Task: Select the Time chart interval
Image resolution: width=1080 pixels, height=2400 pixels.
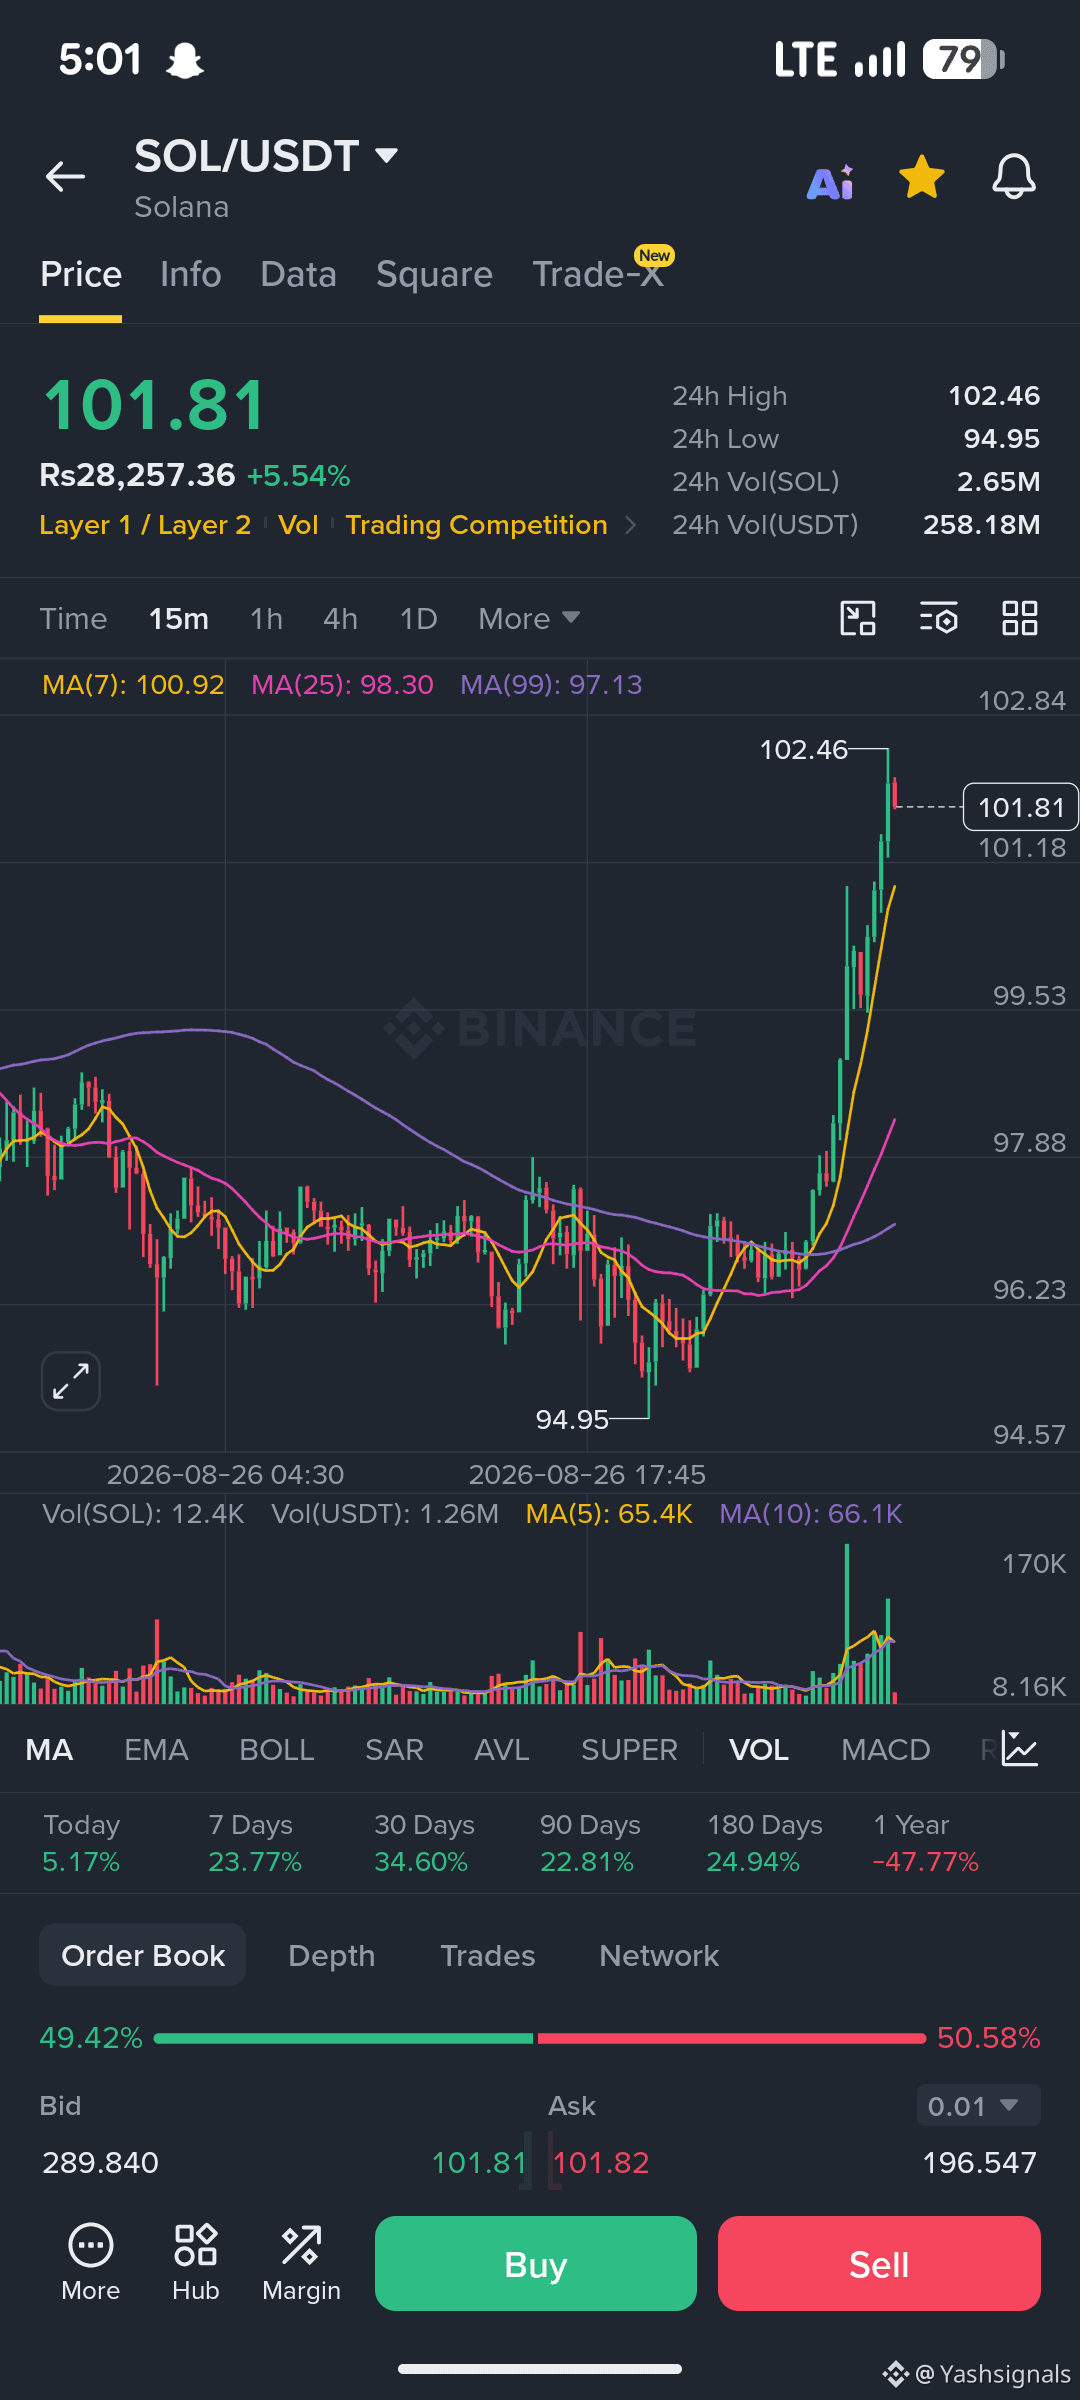Action: [73, 619]
